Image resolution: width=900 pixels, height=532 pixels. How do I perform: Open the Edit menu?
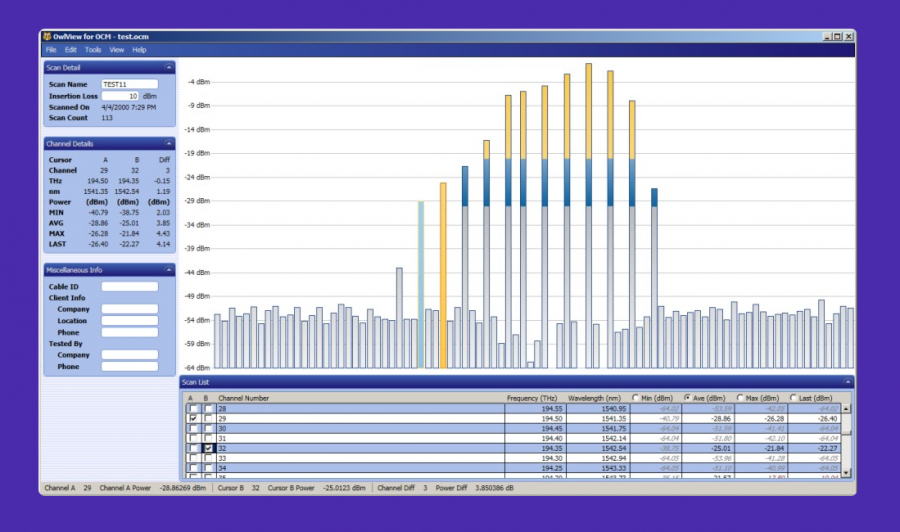pyautogui.click(x=71, y=50)
